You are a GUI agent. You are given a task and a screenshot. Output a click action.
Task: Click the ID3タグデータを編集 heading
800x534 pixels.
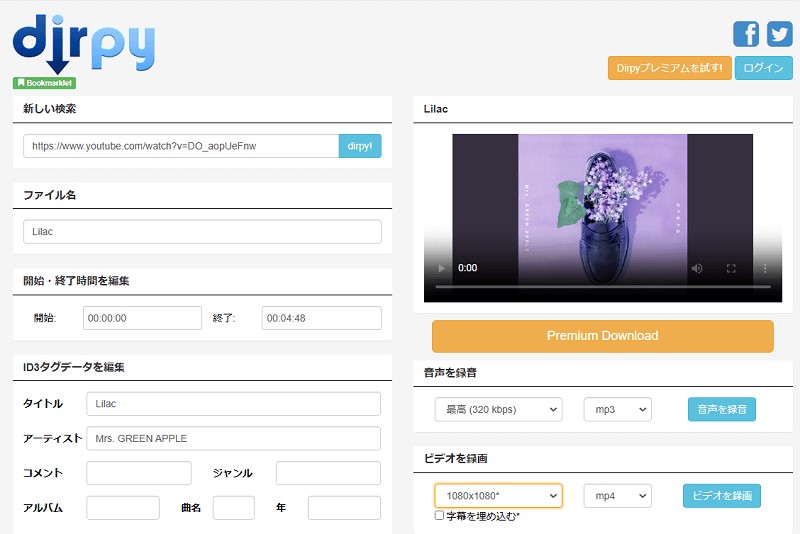pos(74,367)
